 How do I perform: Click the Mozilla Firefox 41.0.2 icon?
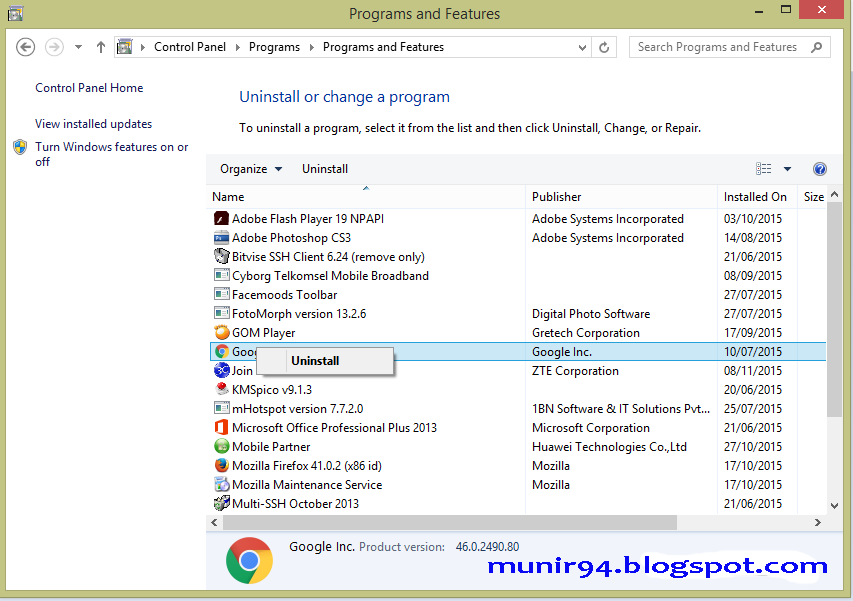click(221, 466)
